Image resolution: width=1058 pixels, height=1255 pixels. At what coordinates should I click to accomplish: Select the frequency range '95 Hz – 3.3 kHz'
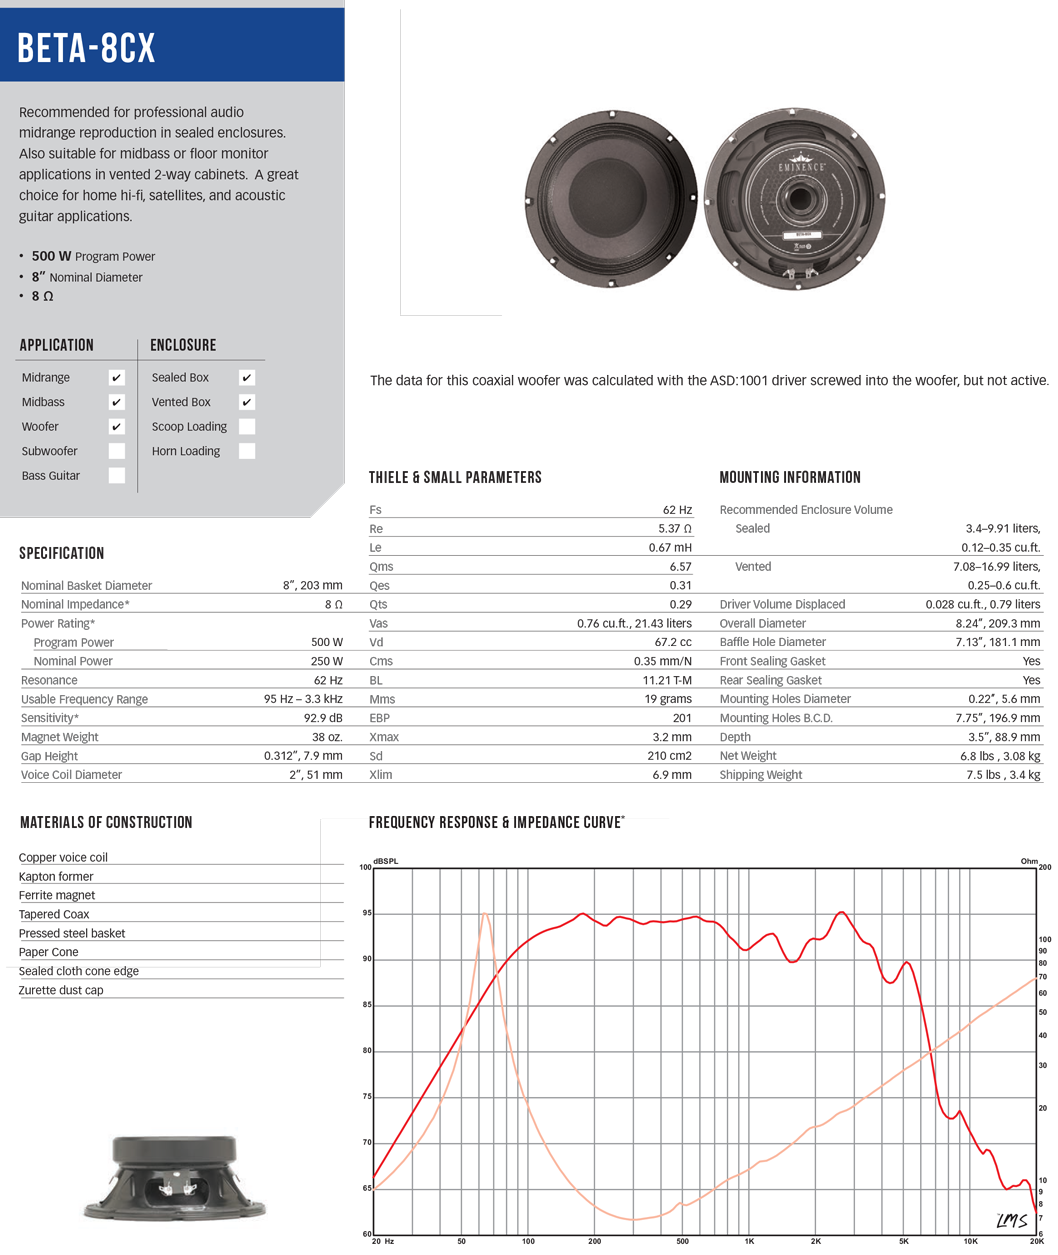click(303, 700)
